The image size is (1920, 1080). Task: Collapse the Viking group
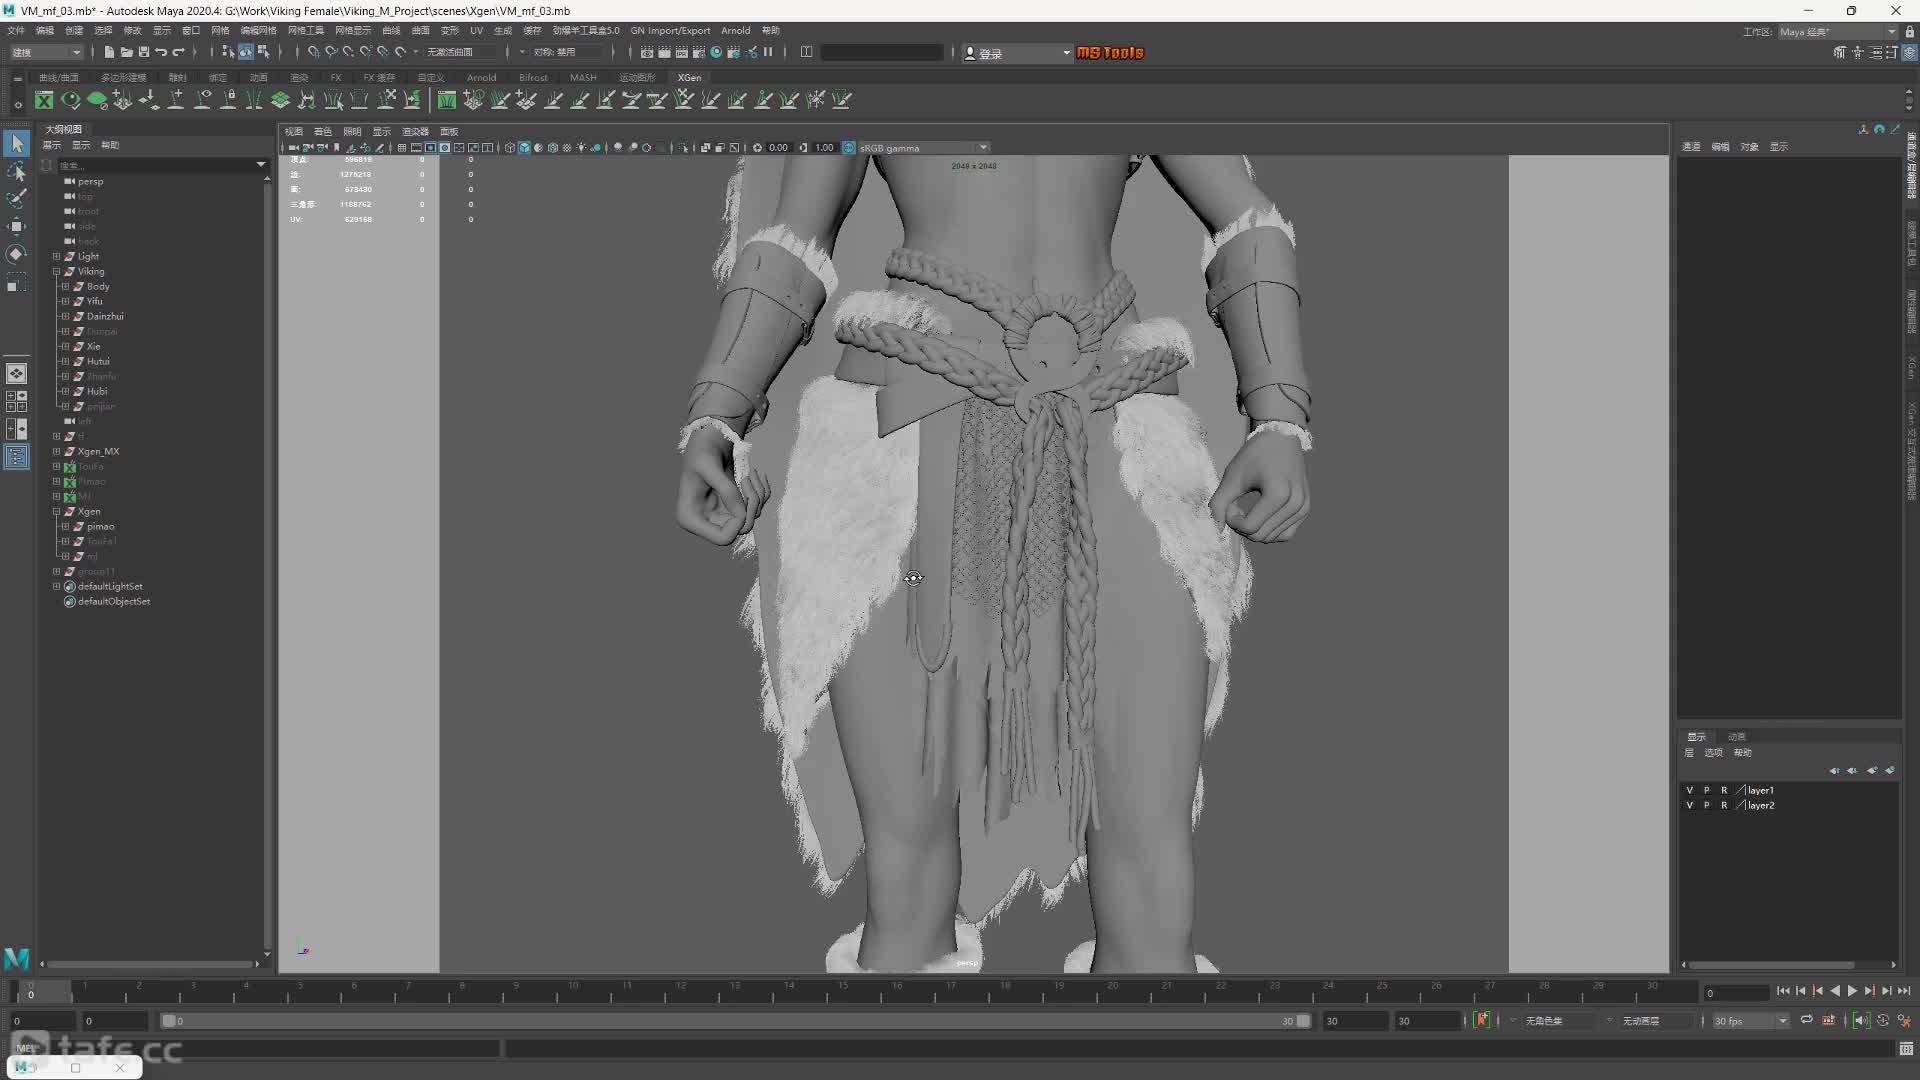coord(57,271)
